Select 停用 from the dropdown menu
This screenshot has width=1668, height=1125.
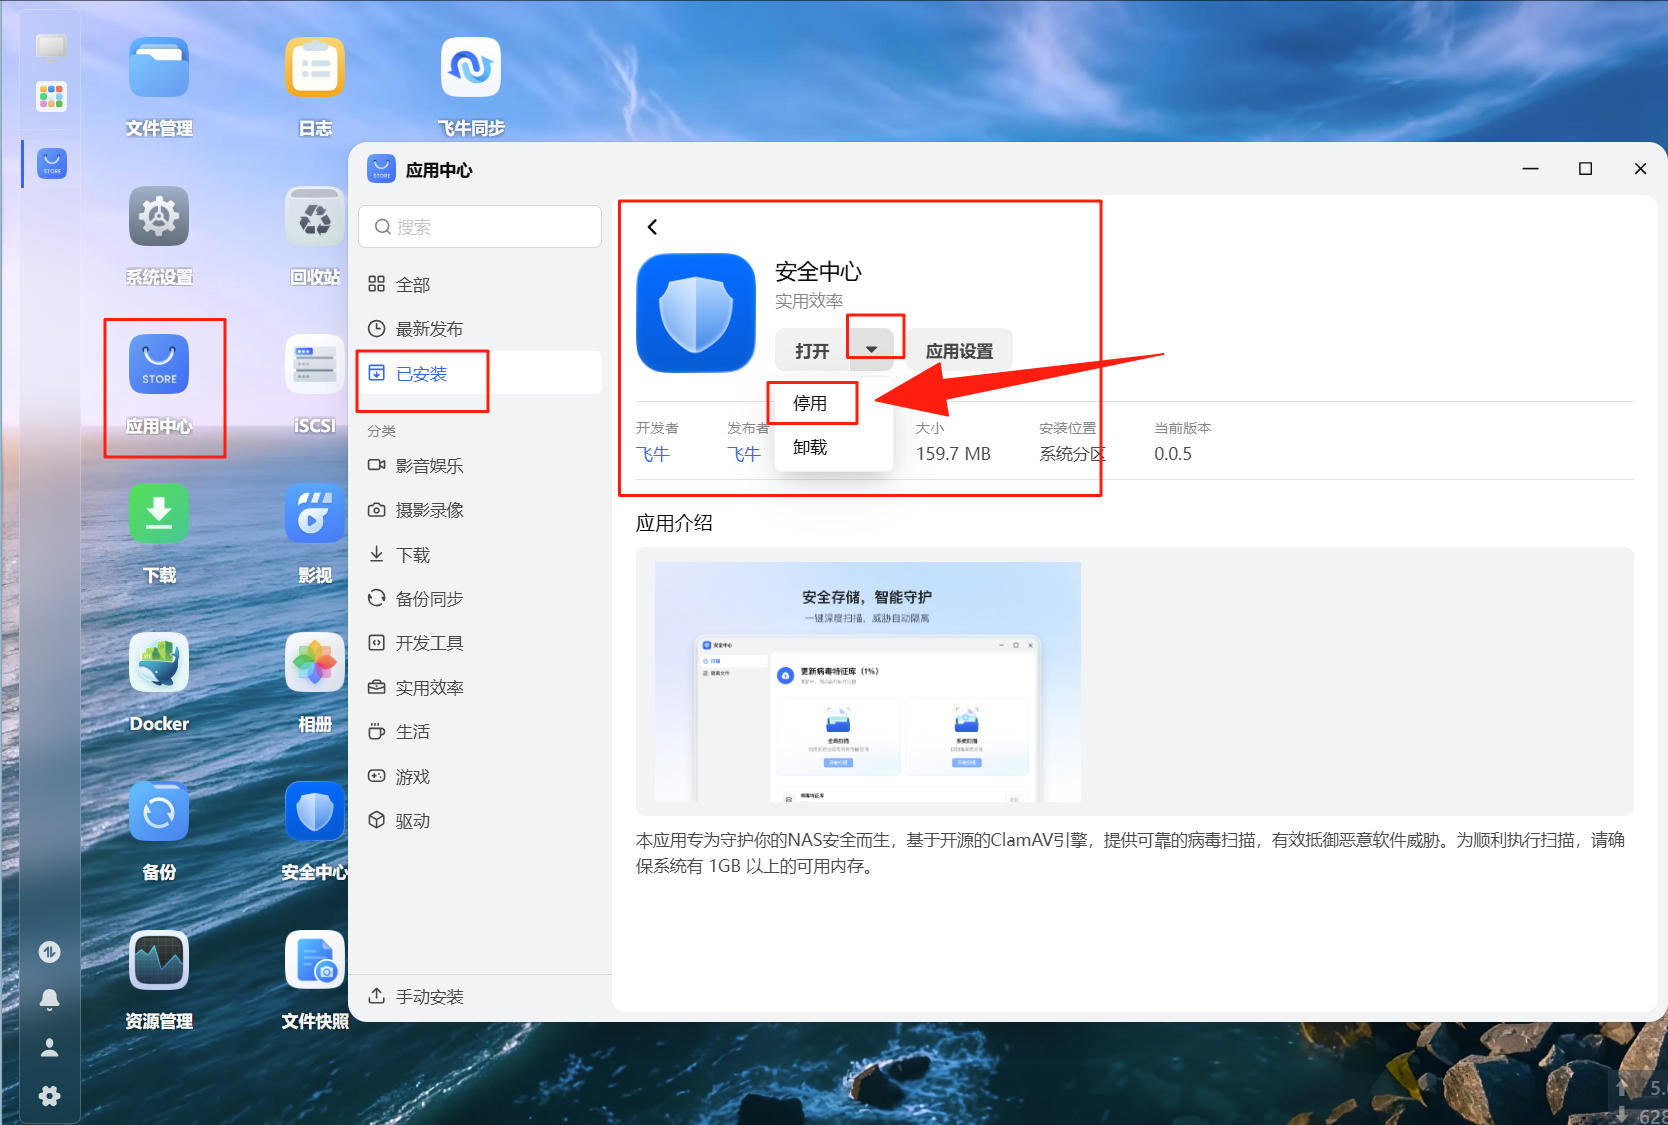[810, 403]
